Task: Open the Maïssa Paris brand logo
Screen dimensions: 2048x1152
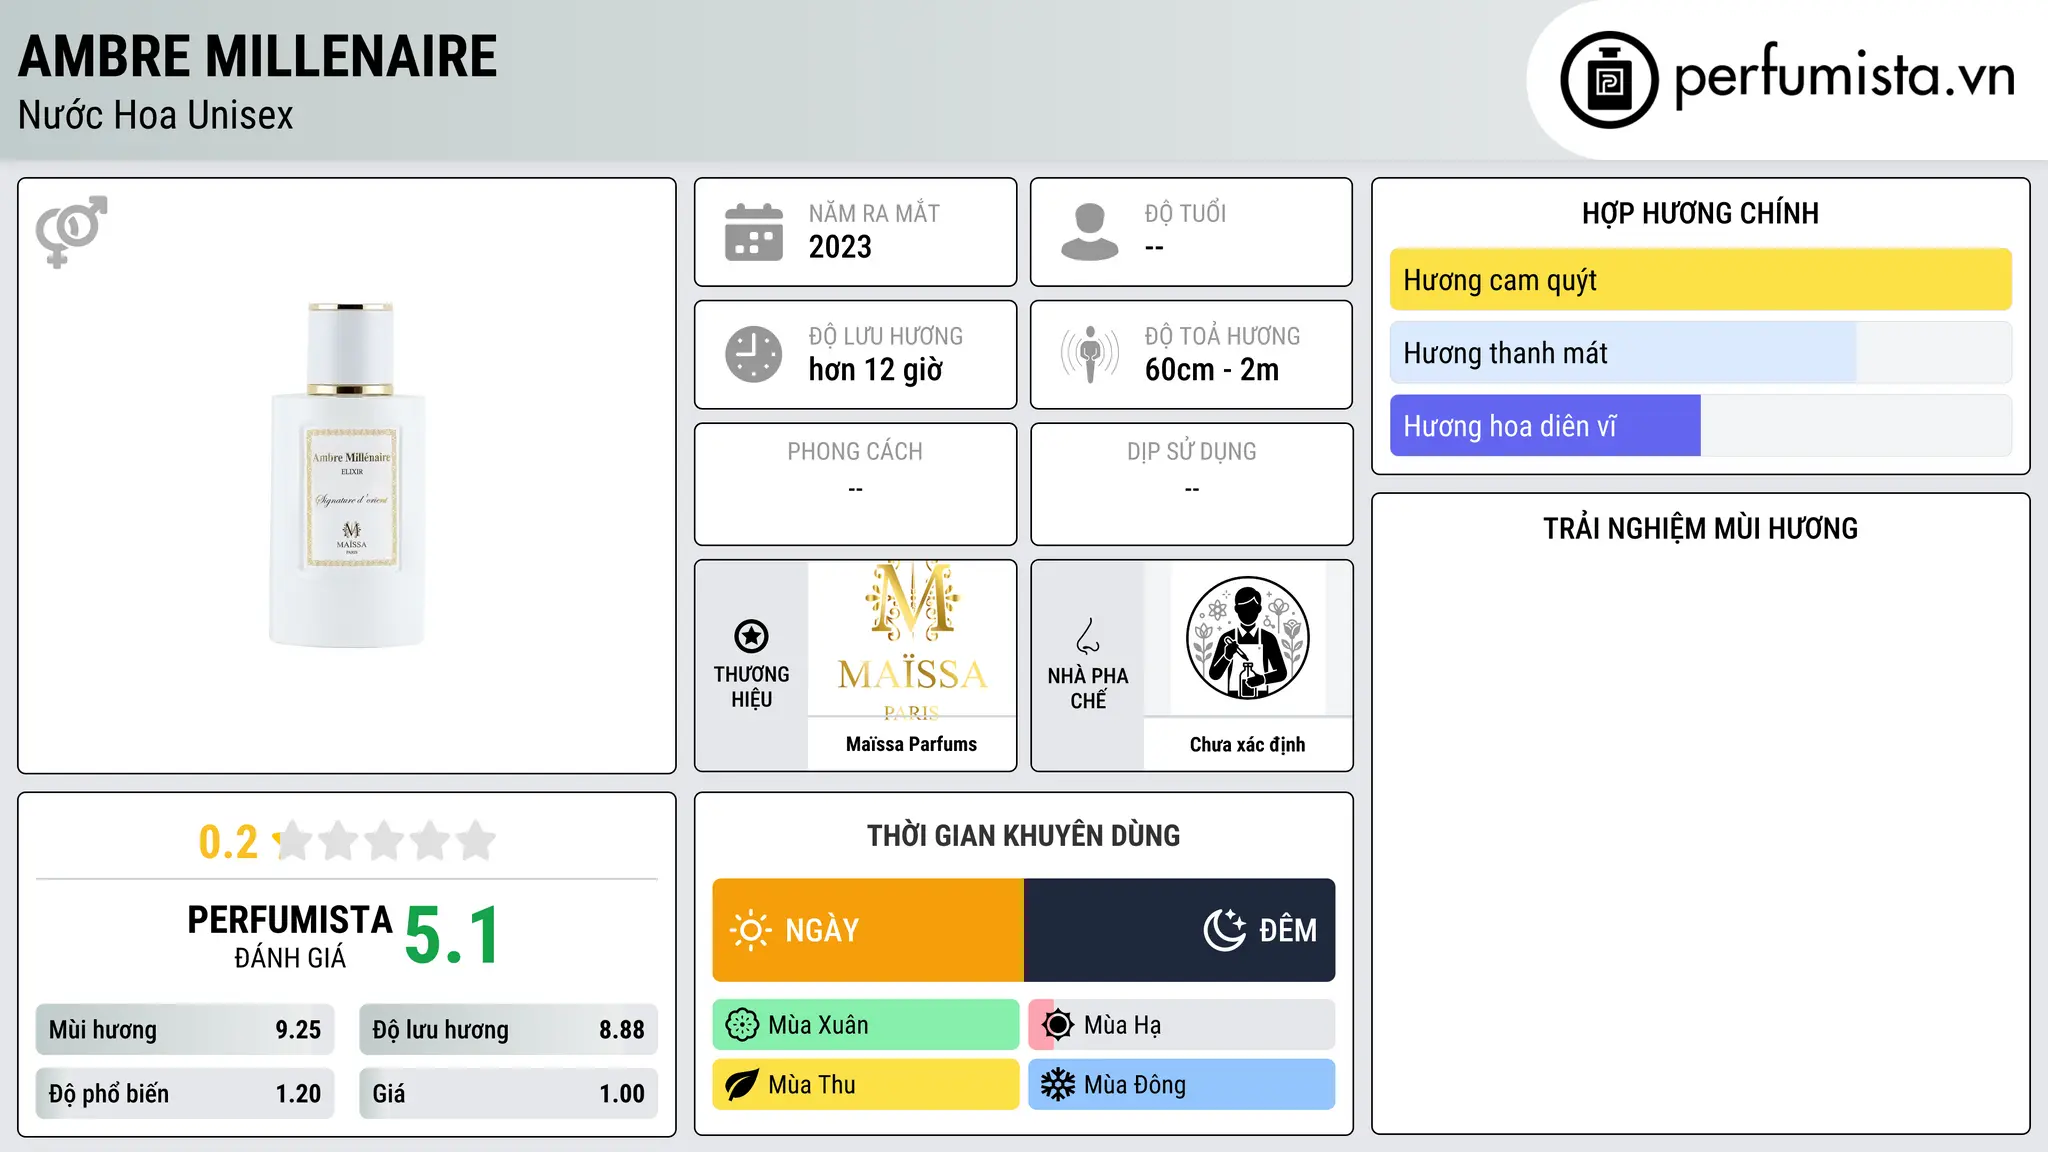Action: click(x=912, y=639)
